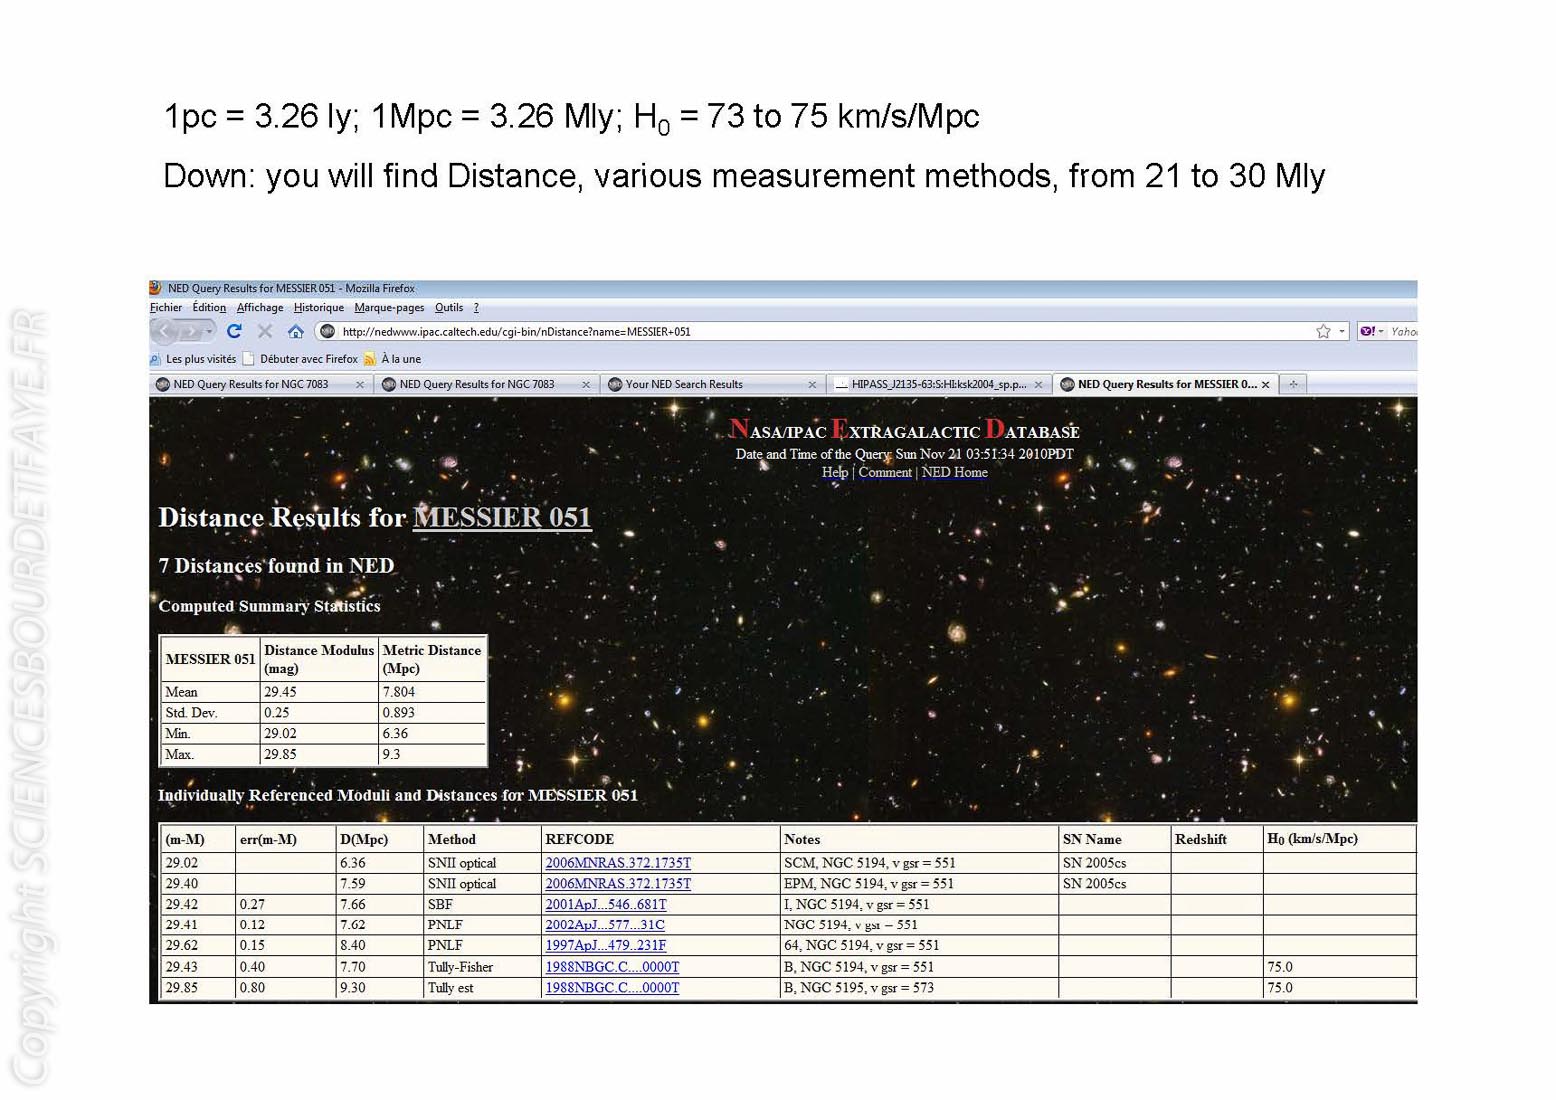
Task: Click the Tully-Fisher method cell
Action: click(481, 967)
